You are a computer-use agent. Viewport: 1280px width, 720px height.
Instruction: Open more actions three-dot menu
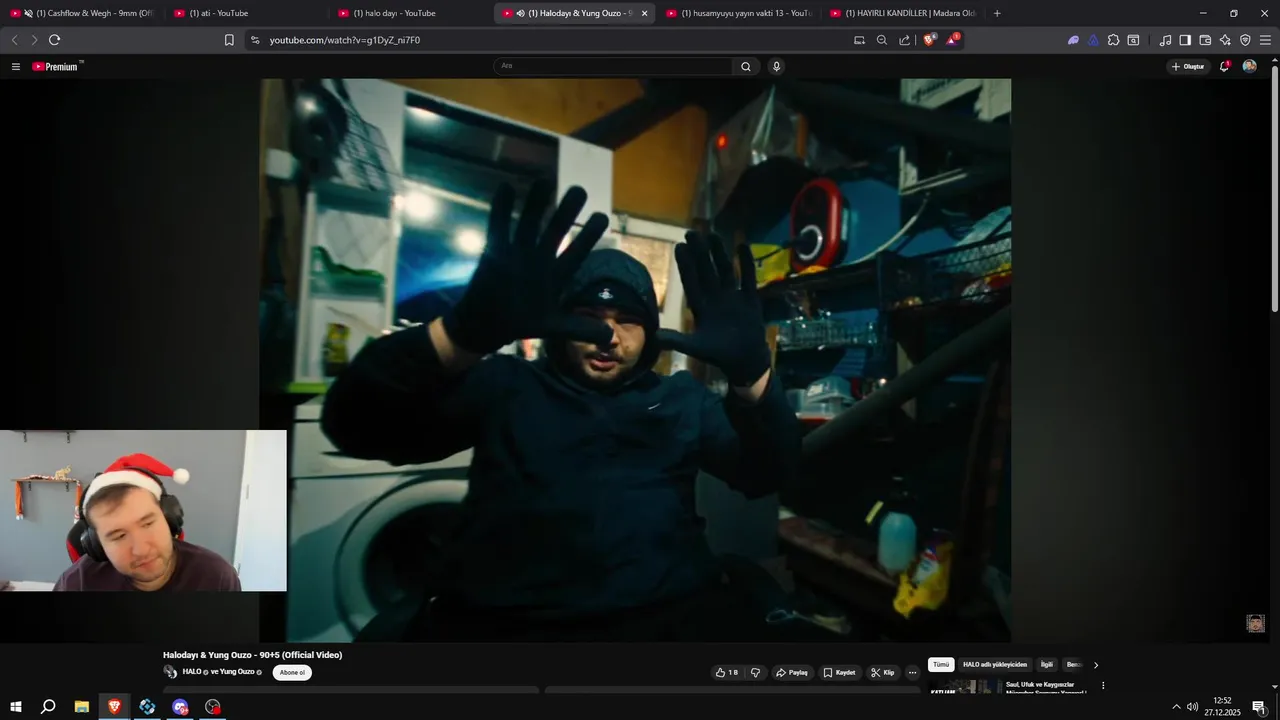pyautogui.click(x=912, y=673)
